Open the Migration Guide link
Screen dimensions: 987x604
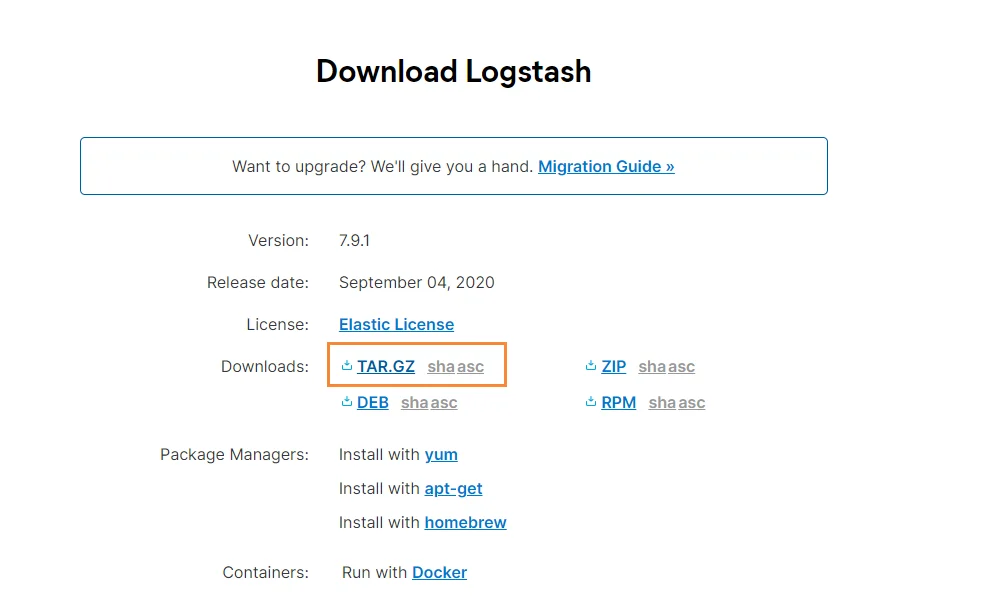[606, 166]
